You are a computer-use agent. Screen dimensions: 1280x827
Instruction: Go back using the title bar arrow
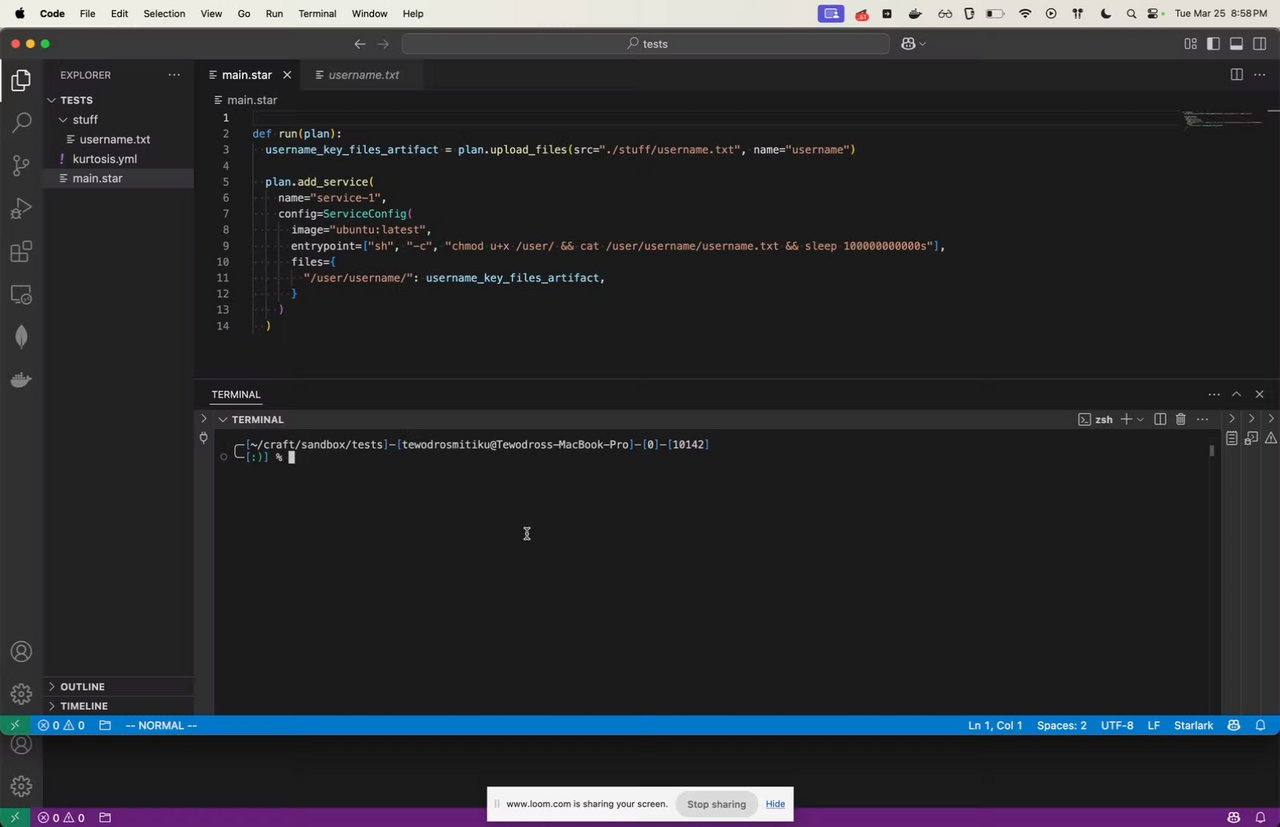[360, 44]
